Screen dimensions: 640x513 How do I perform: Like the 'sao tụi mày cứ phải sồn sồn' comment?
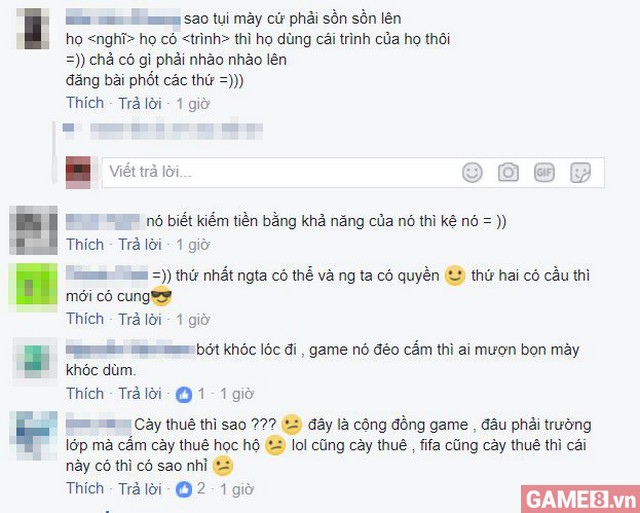click(x=85, y=103)
